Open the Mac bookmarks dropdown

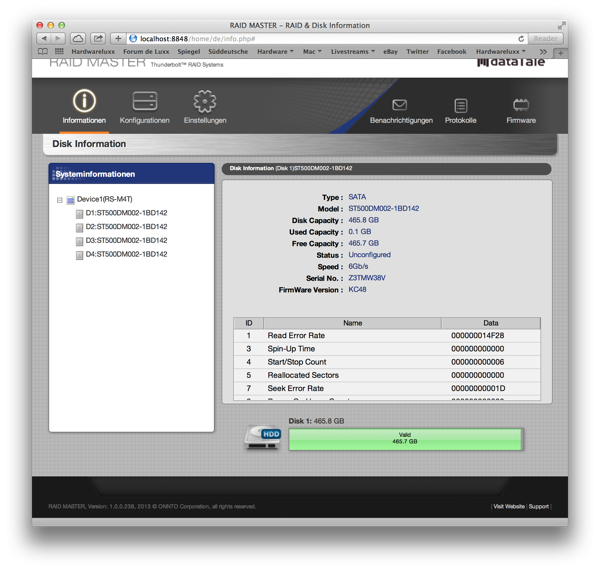(312, 51)
